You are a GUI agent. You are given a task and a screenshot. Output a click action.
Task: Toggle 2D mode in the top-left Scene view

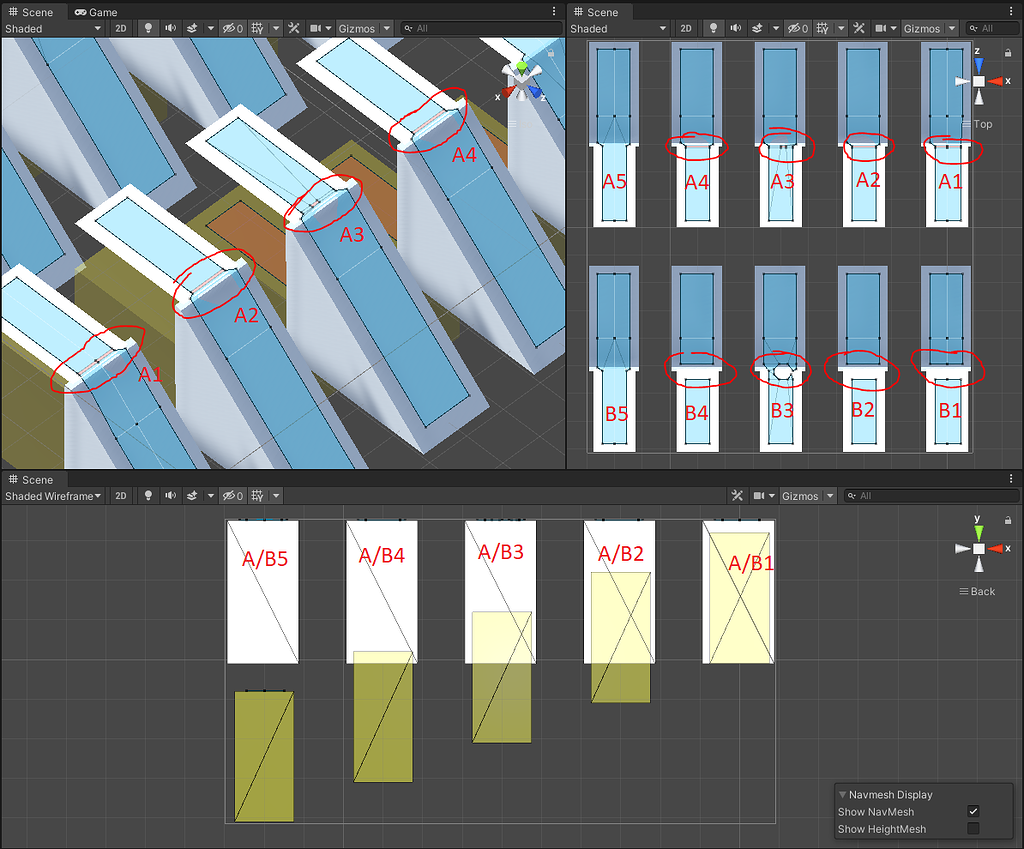120,28
